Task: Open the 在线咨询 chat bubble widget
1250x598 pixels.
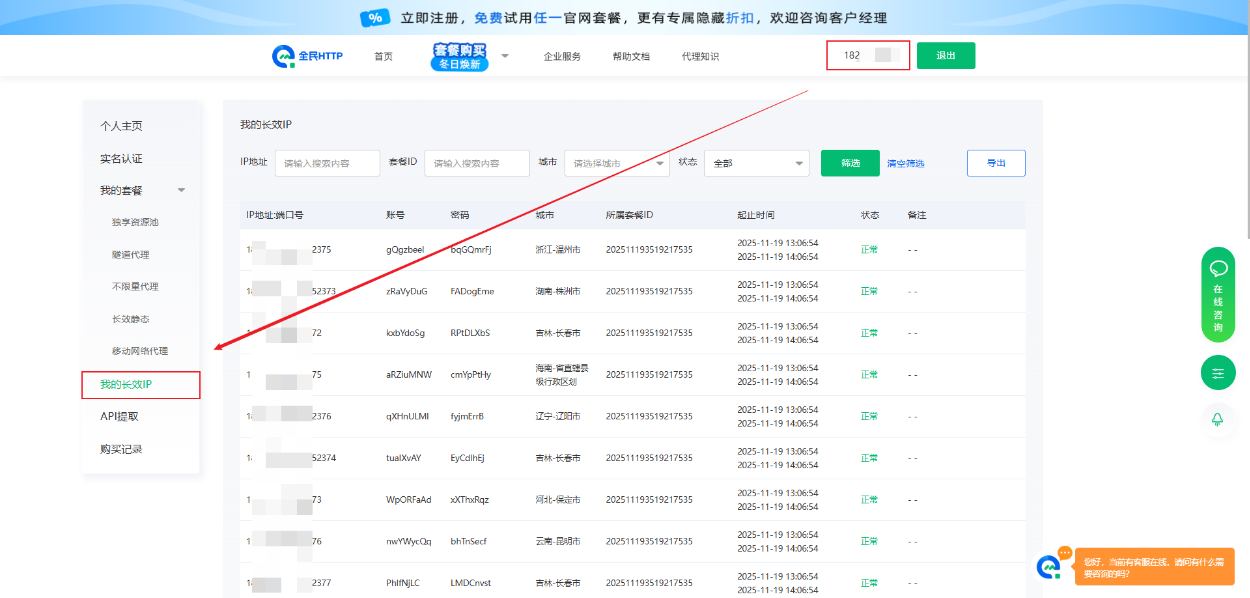Action: [1218, 294]
